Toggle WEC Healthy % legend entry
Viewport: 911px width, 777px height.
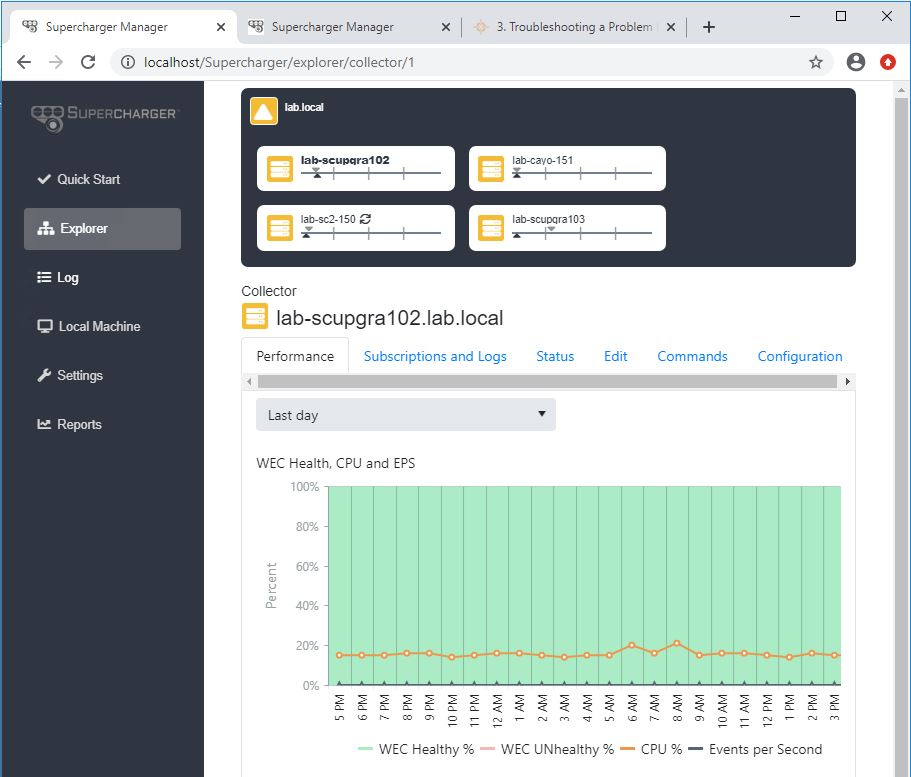click(416, 749)
